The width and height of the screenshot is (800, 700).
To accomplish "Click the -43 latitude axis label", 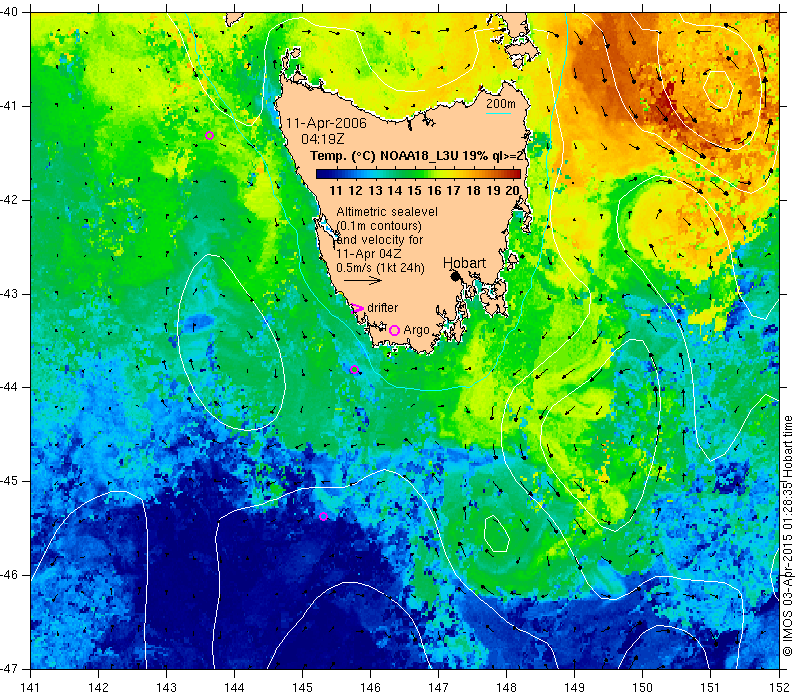I will point(9,294).
